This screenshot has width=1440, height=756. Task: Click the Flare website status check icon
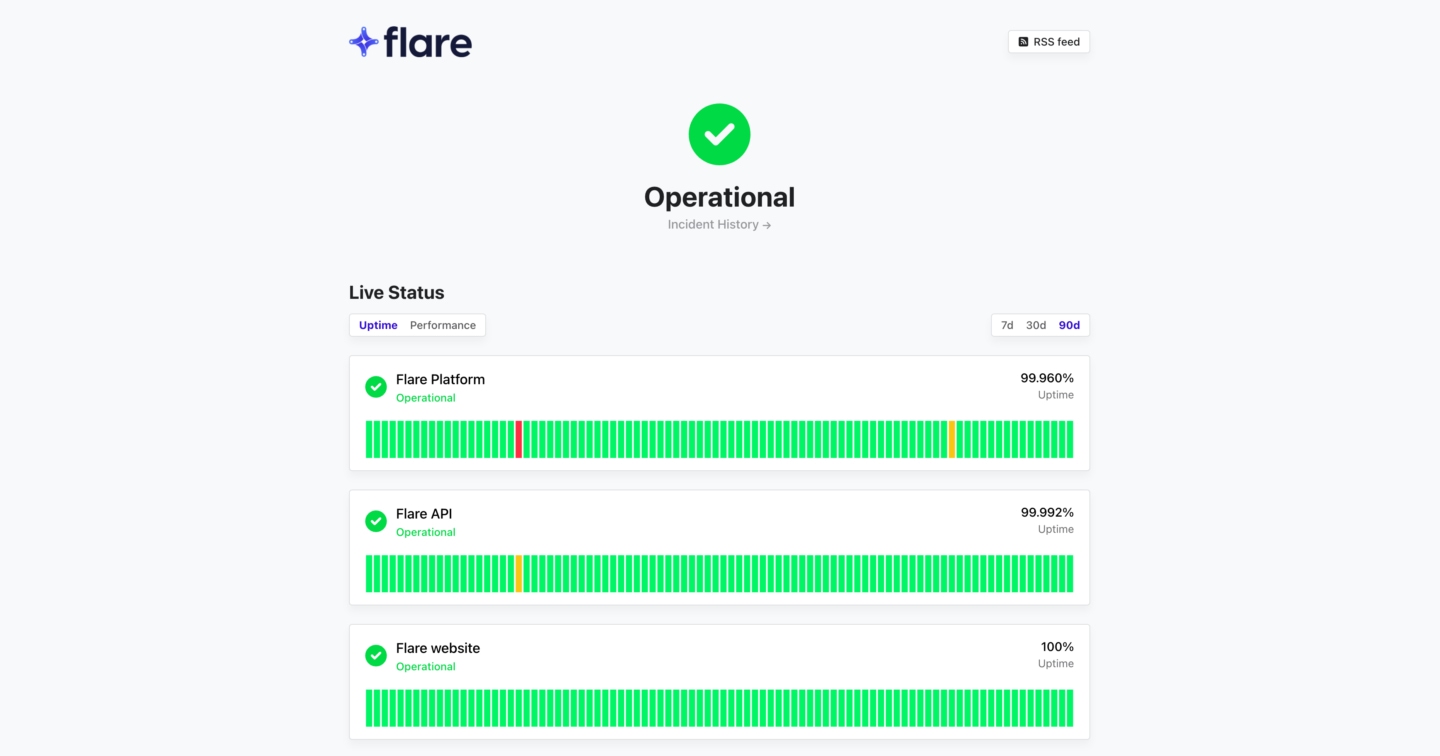(x=376, y=655)
